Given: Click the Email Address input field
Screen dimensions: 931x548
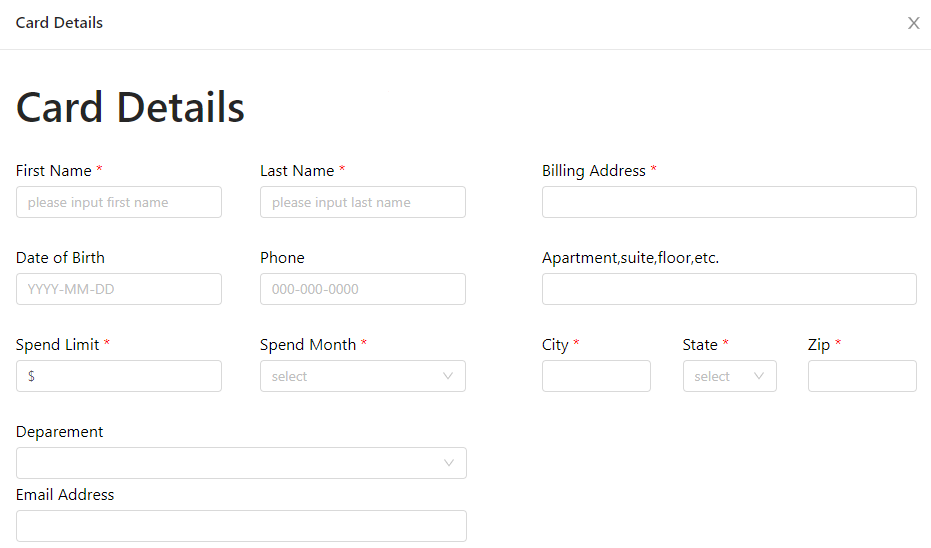Looking at the screenshot, I should (x=241, y=526).
